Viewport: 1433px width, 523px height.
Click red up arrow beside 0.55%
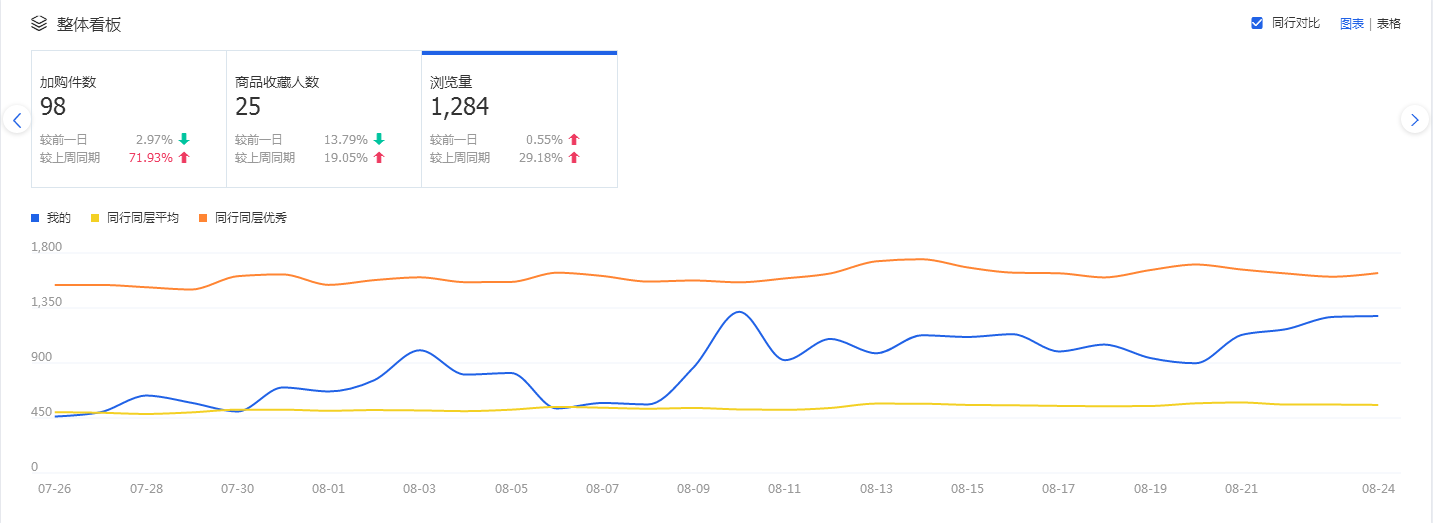tap(574, 140)
